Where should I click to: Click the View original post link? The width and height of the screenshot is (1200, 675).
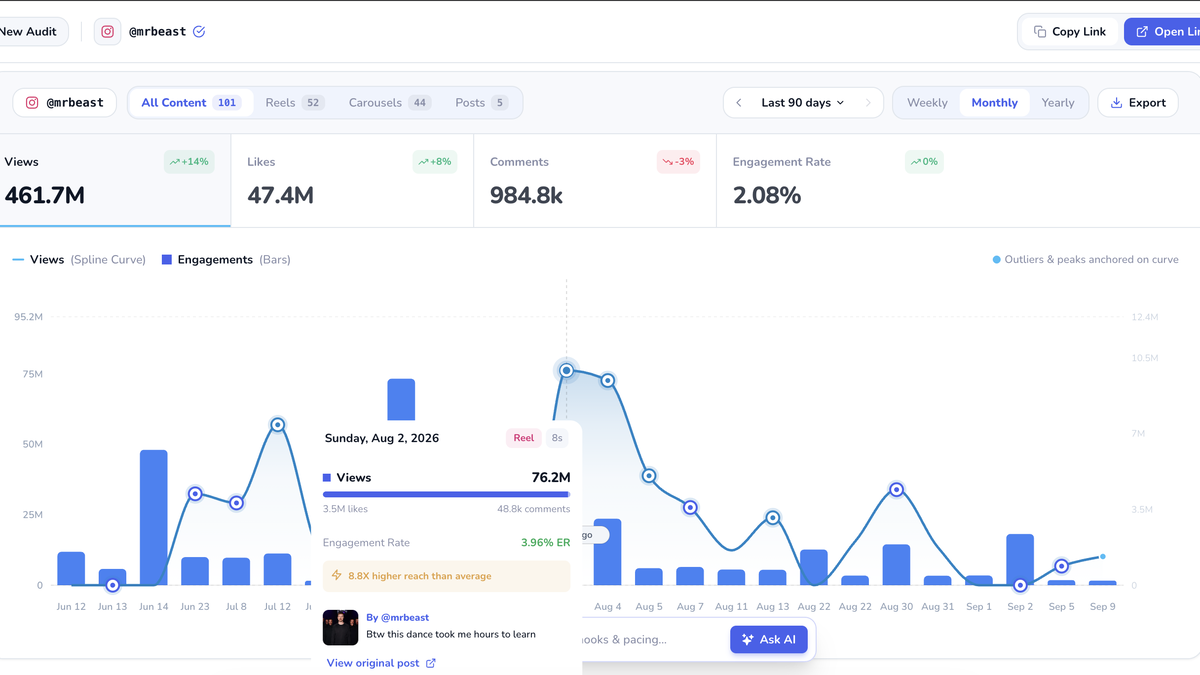coord(373,663)
